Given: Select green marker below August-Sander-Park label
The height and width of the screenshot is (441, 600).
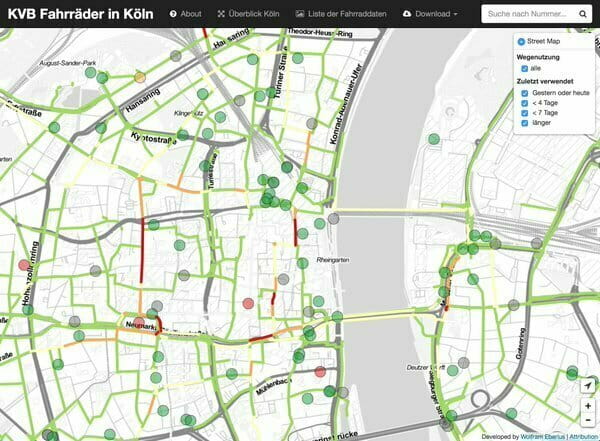Looking at the screenshot, I should (x=90, y=72).
